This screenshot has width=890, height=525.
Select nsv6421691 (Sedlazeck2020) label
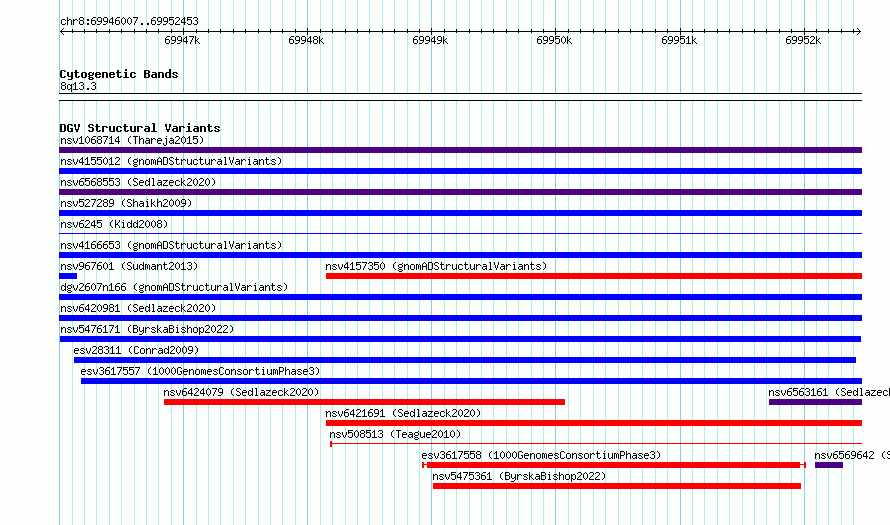tap(403, 413)
